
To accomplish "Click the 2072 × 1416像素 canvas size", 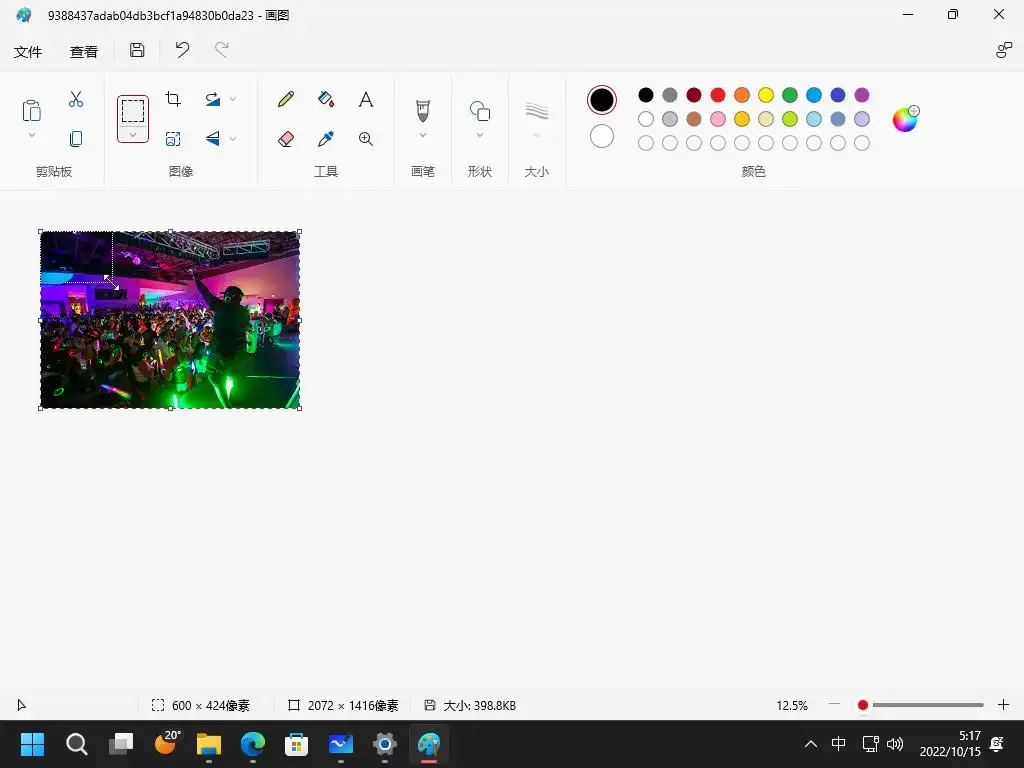I will pos(353,705).
